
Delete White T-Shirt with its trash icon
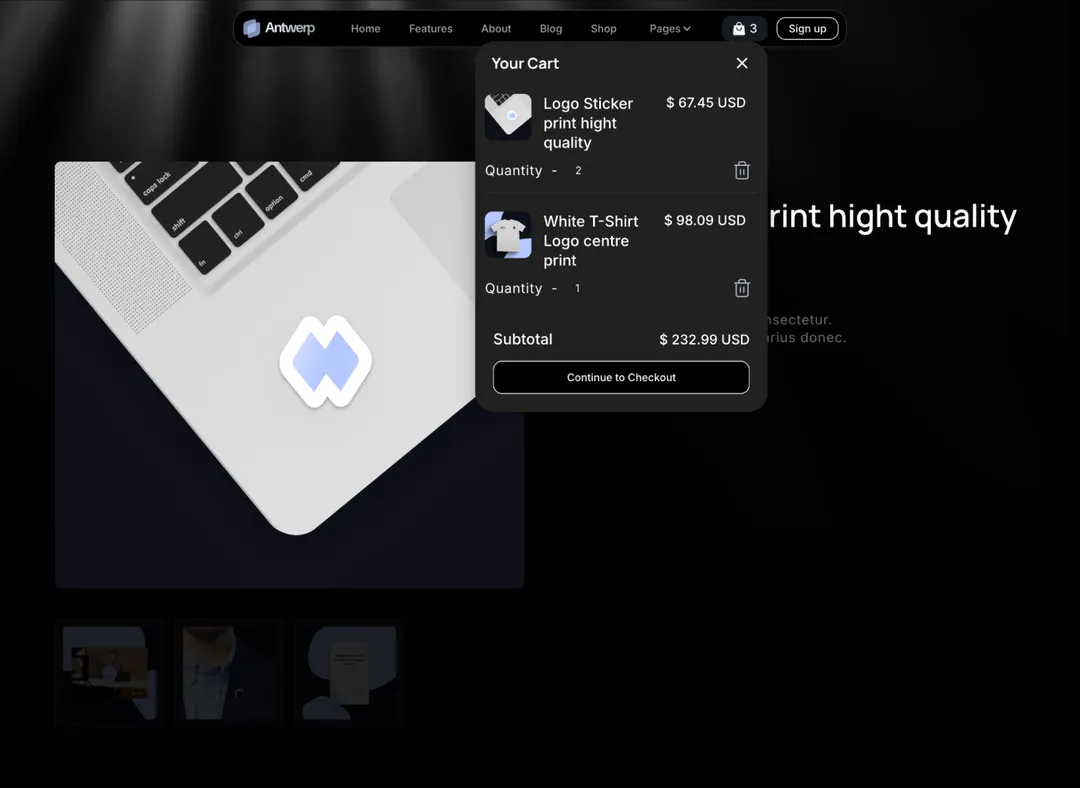741,288
